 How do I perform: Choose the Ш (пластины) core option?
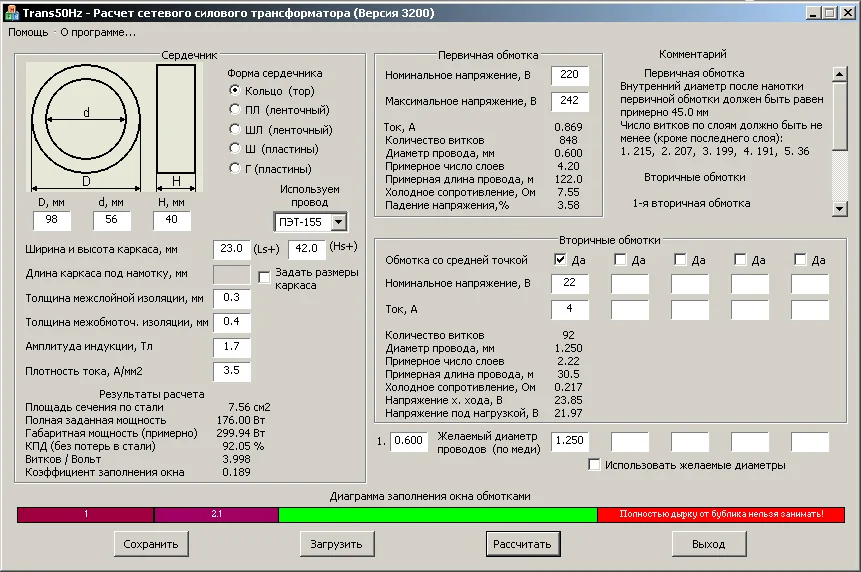click(235, 149)
